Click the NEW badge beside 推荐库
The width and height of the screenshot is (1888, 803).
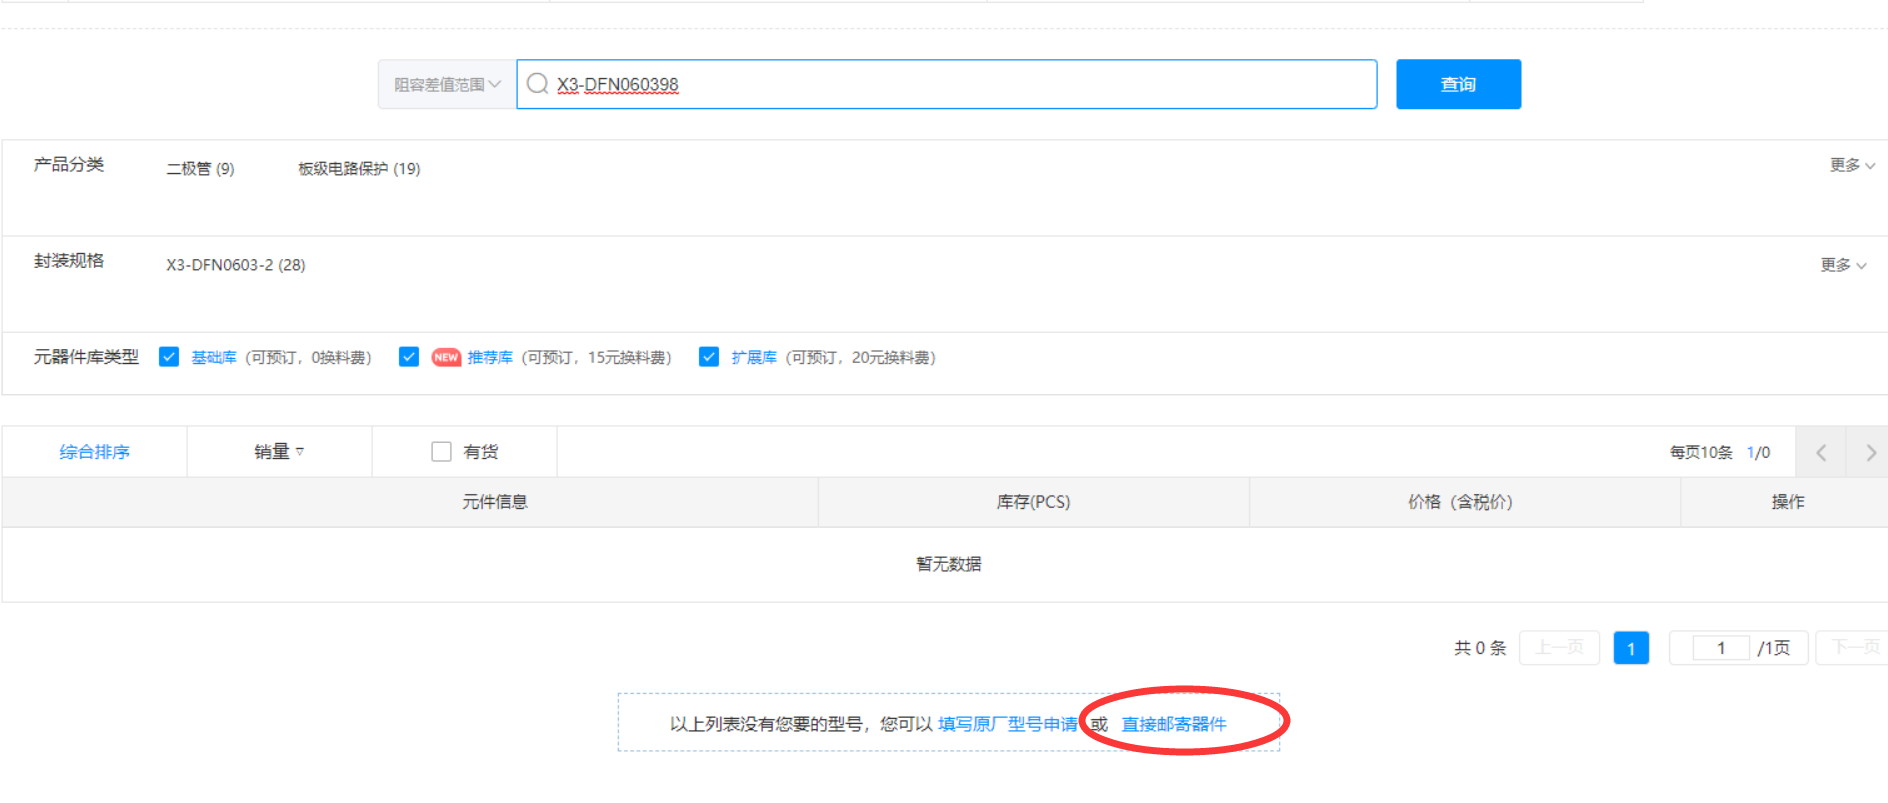446,358
